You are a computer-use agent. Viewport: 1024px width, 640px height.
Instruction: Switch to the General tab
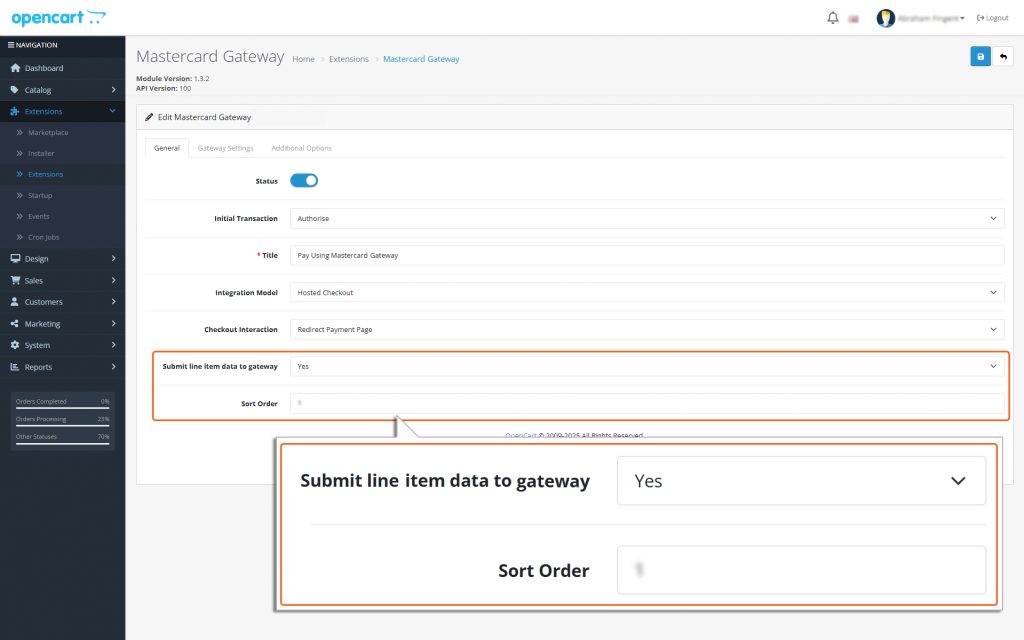[167, 148]
